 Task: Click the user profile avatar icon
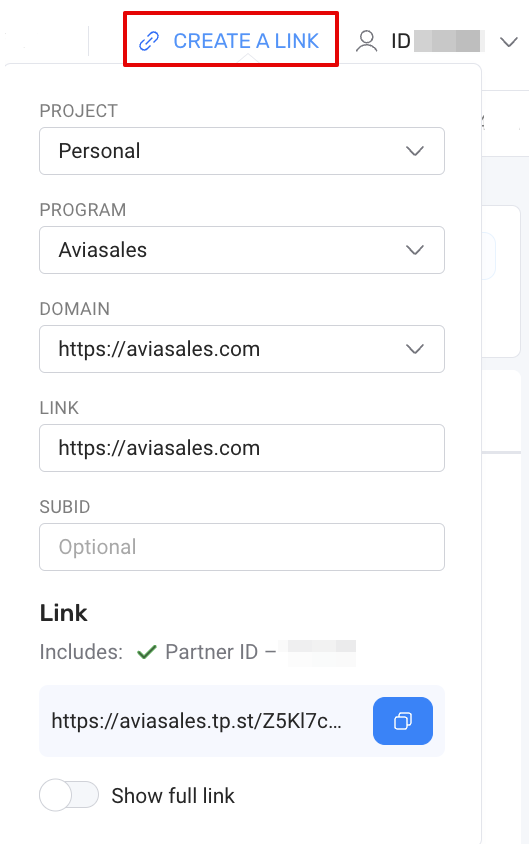point(366,41)
